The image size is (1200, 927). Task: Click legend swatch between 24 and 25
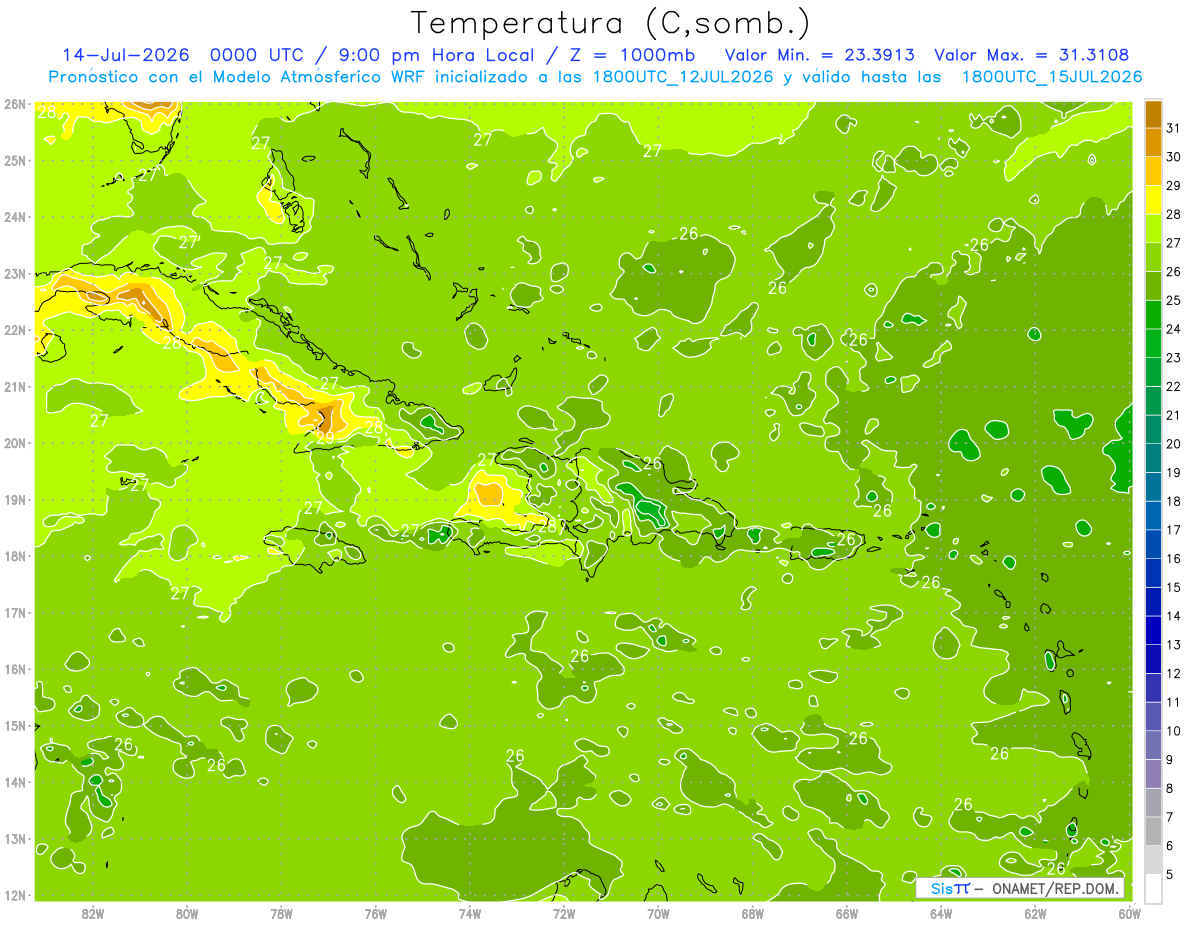[x=1153, y=314]
